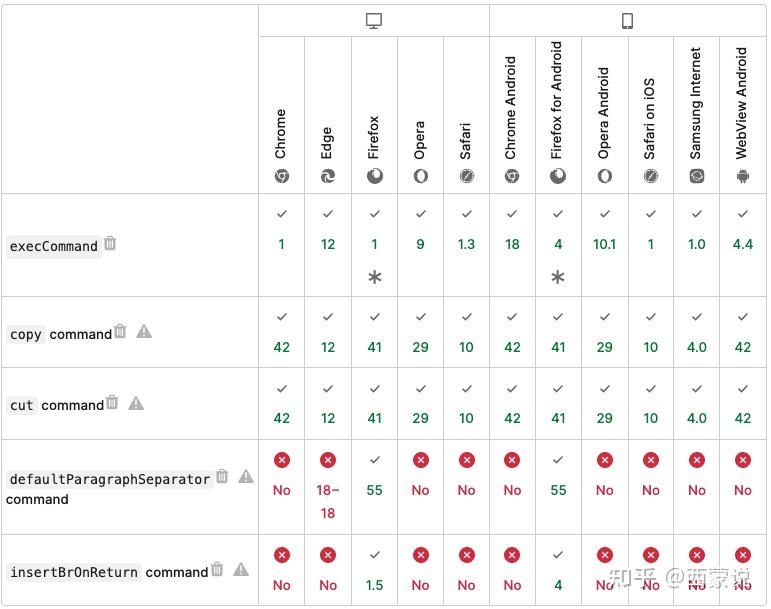Click the desktop Firefox browser icon
This screenshot has height=609, width=771.
[x=374, y=176]
